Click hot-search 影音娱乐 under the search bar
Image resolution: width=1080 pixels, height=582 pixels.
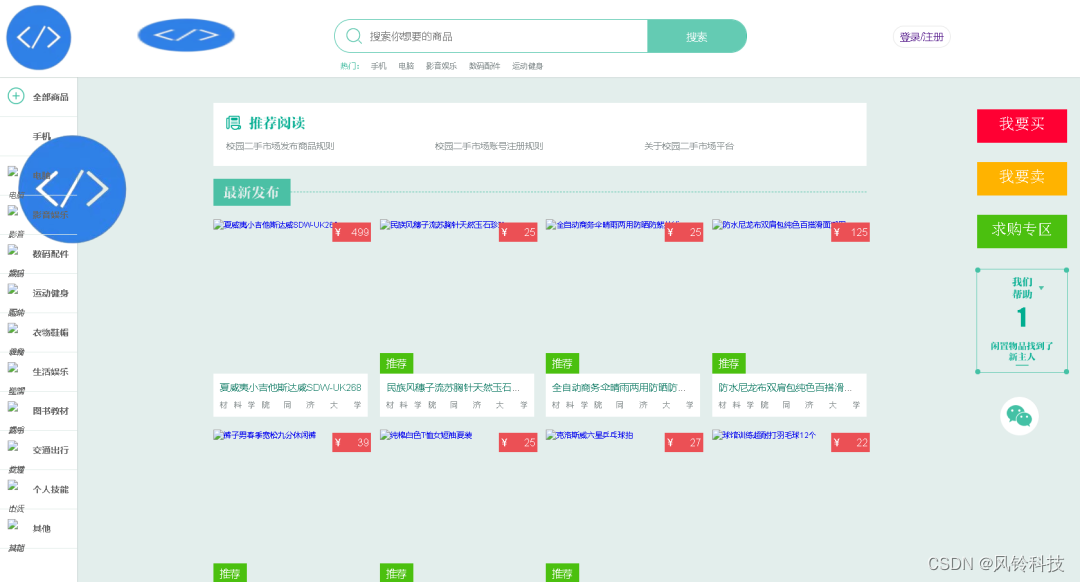tap(441, 66)
